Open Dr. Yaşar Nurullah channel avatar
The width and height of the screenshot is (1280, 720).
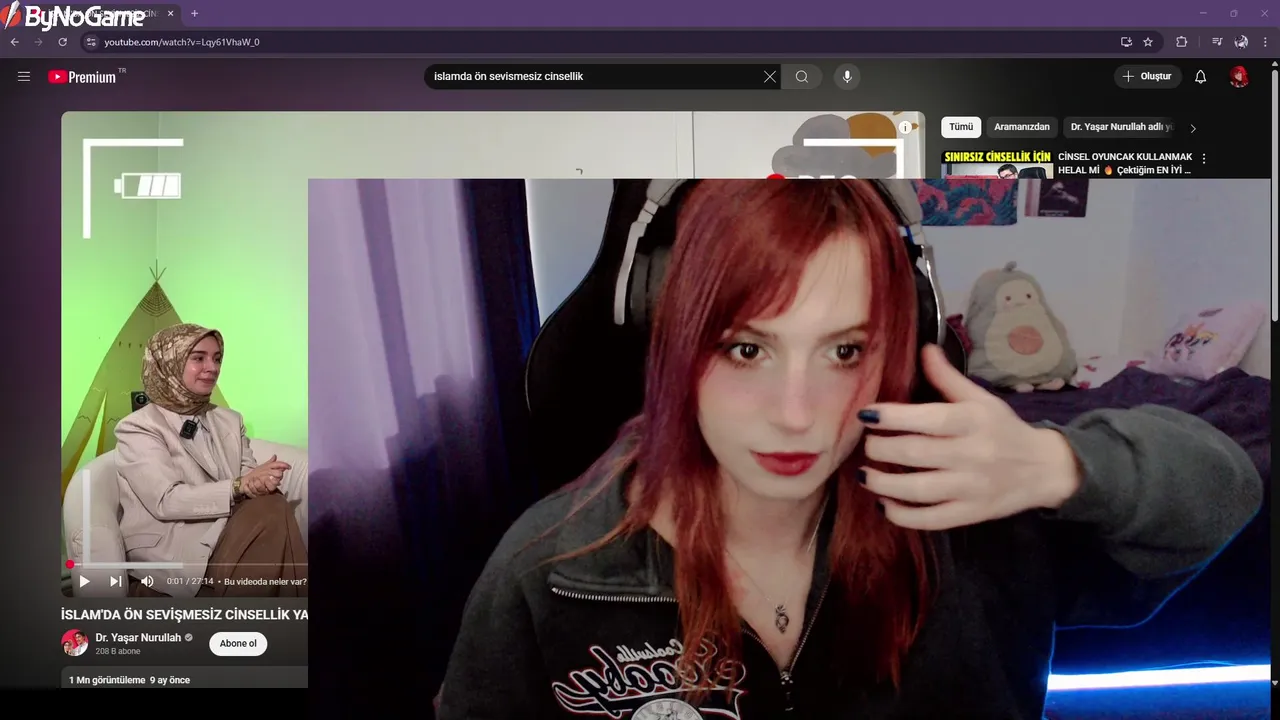tap(75, 643)
